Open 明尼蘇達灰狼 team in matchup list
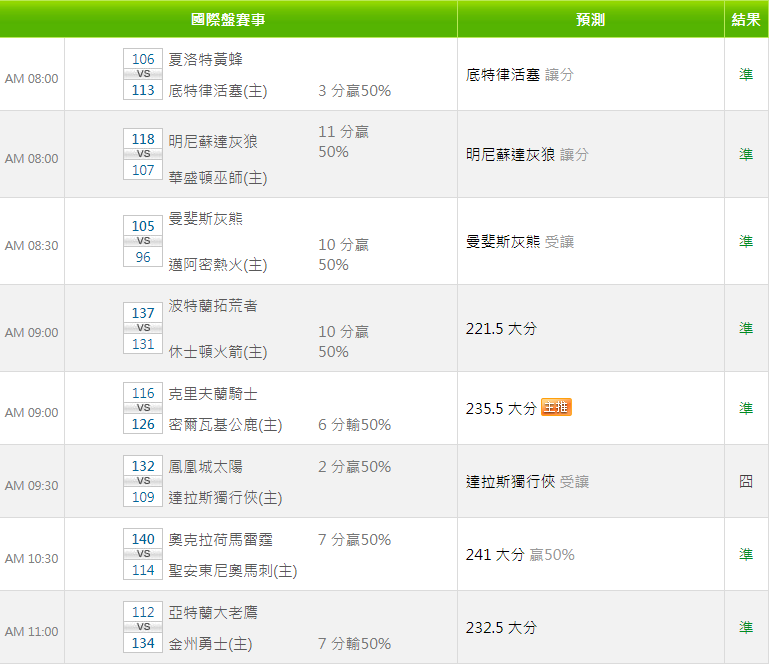 (x=213, y=142)
